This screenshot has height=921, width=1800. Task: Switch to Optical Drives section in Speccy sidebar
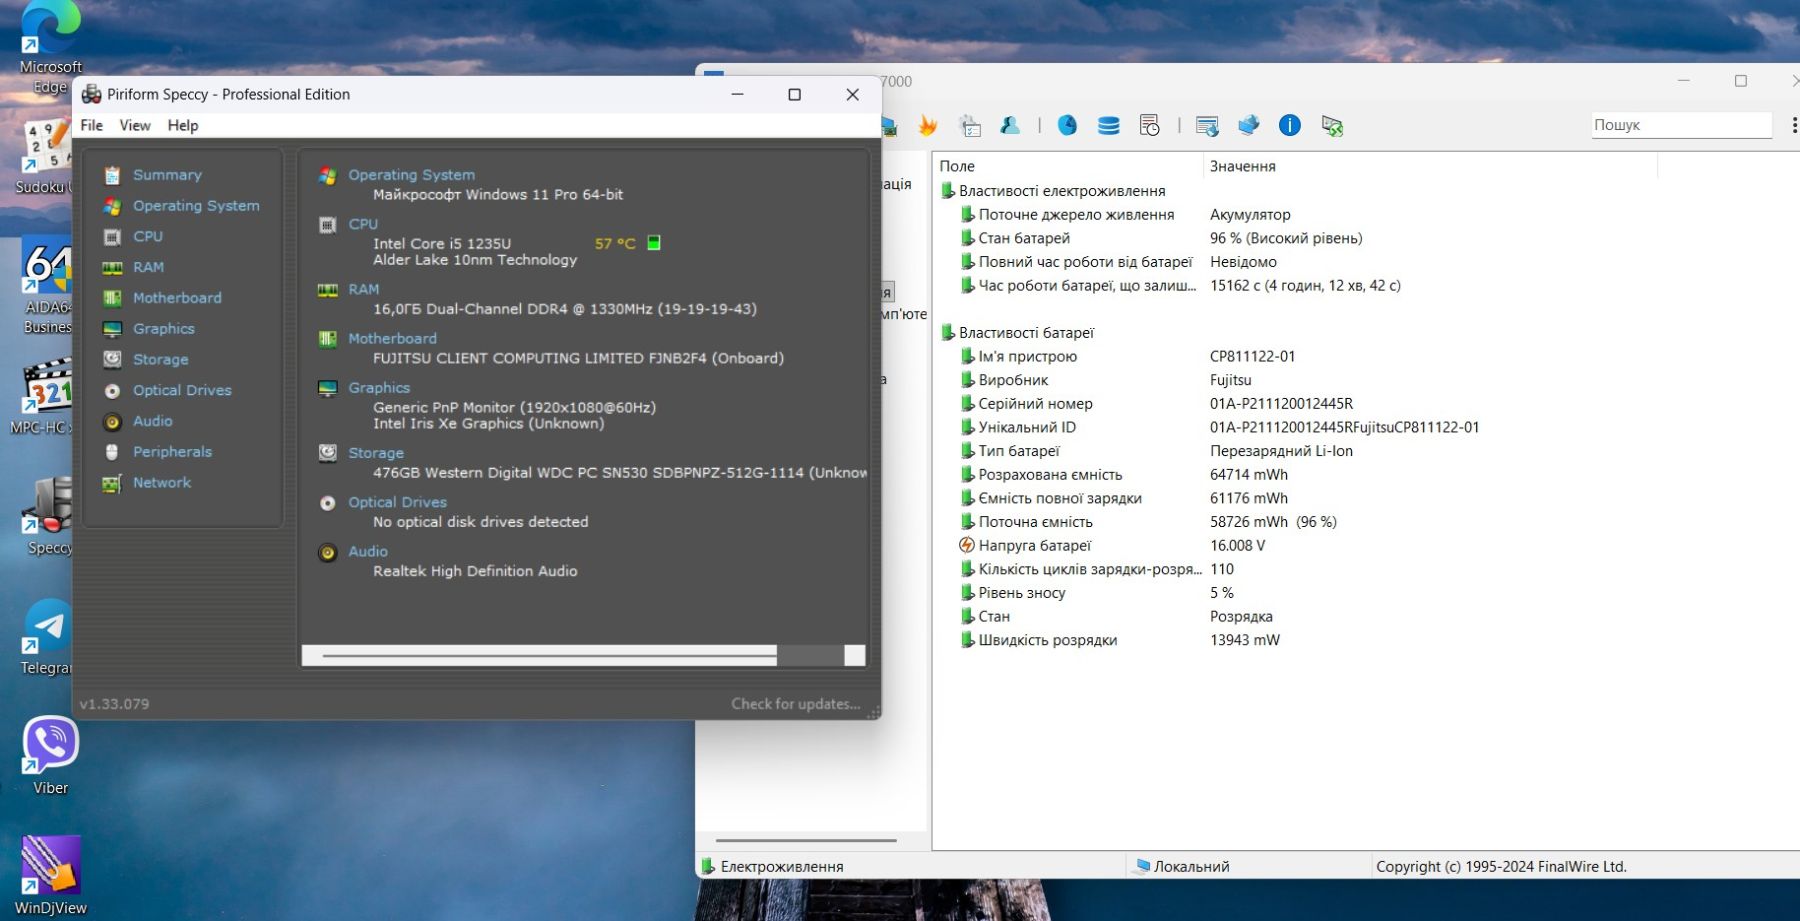pyautogui.click(x=182, y=391)
